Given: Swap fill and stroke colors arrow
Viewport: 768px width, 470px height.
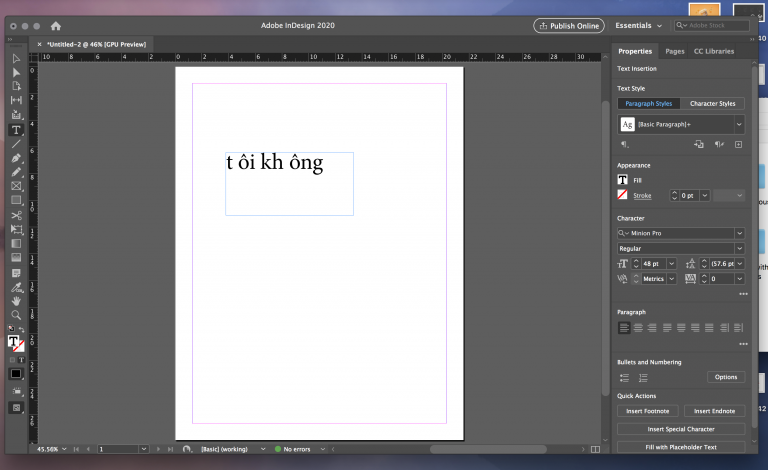Looking at the screenshot, I should coord(21,329).
